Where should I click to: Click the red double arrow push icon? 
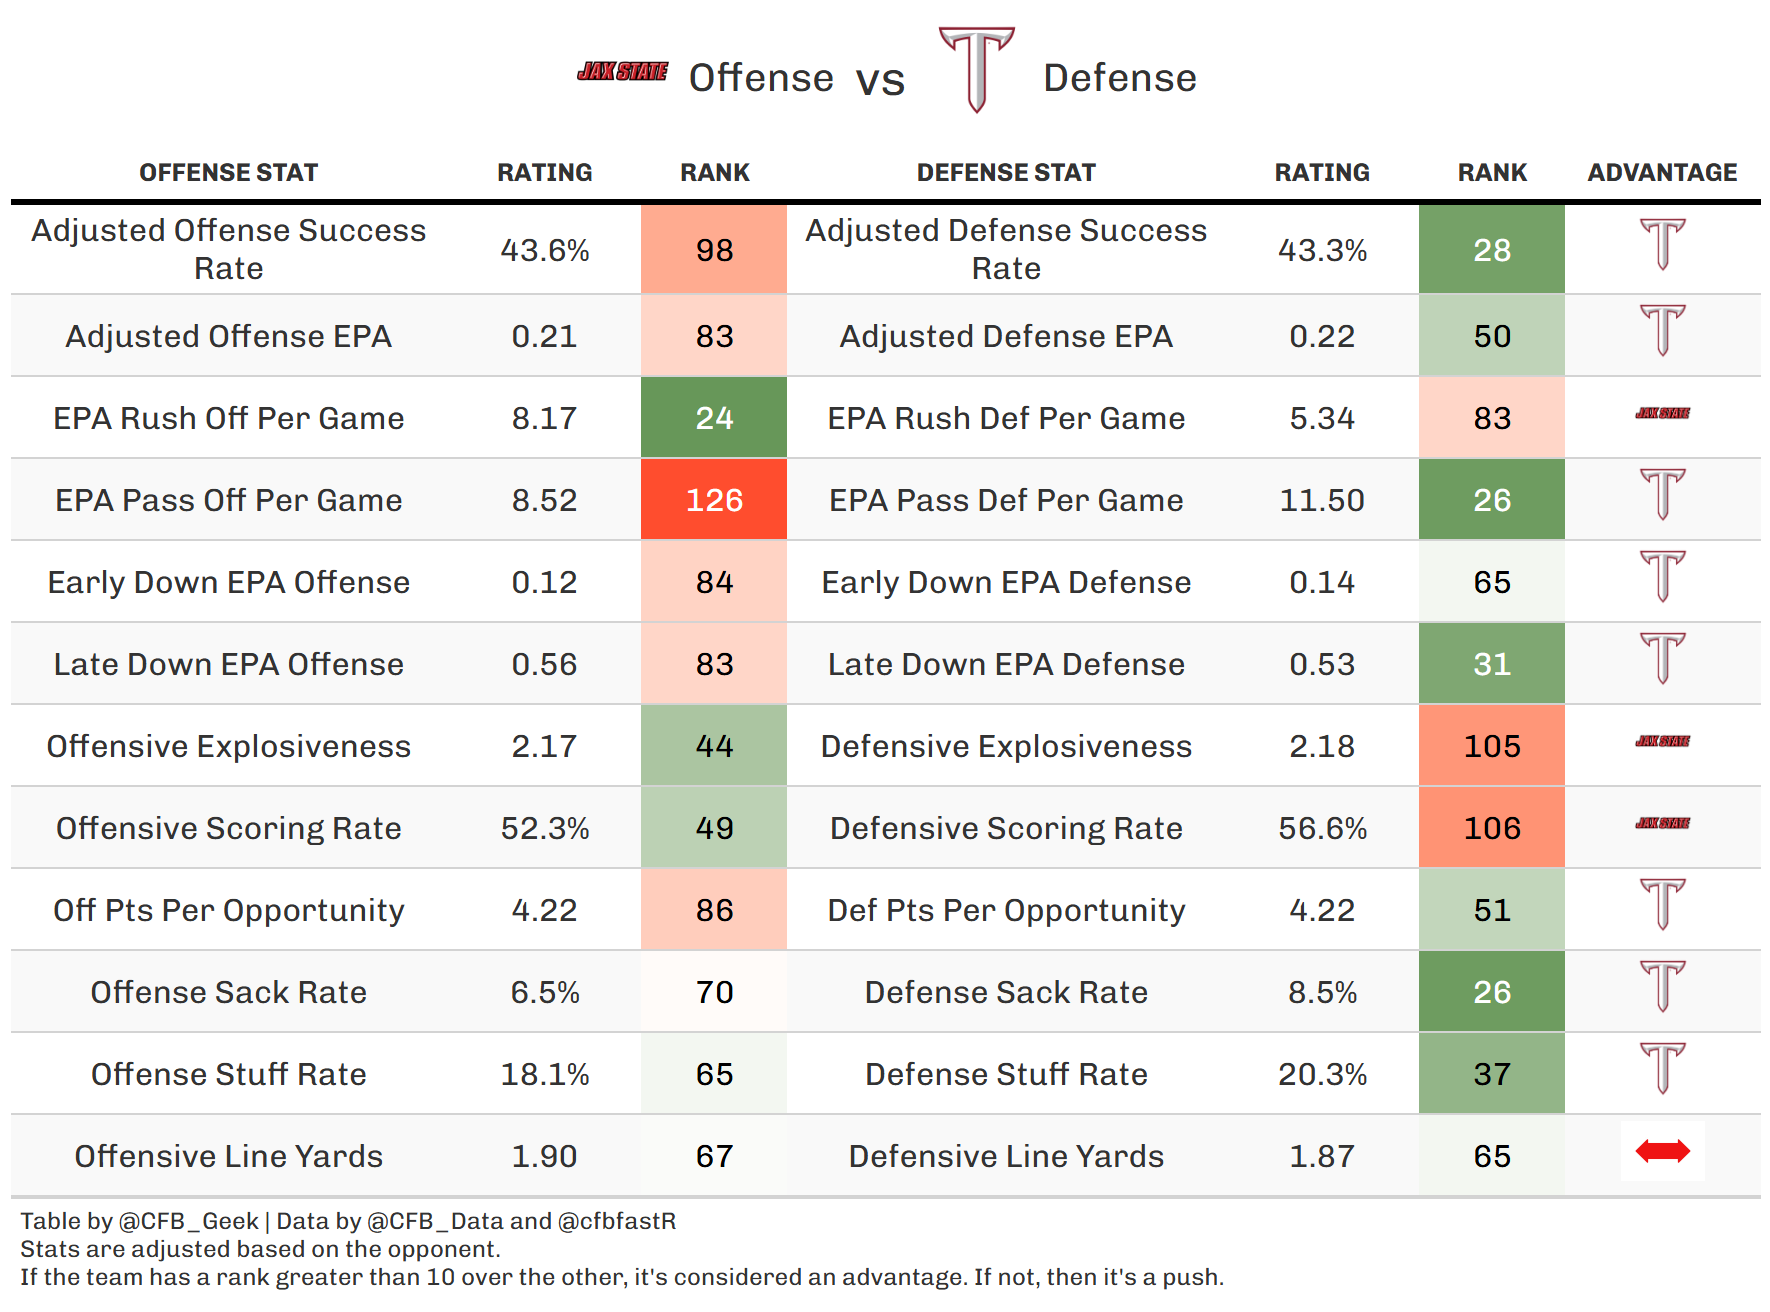[1662, 1151]
